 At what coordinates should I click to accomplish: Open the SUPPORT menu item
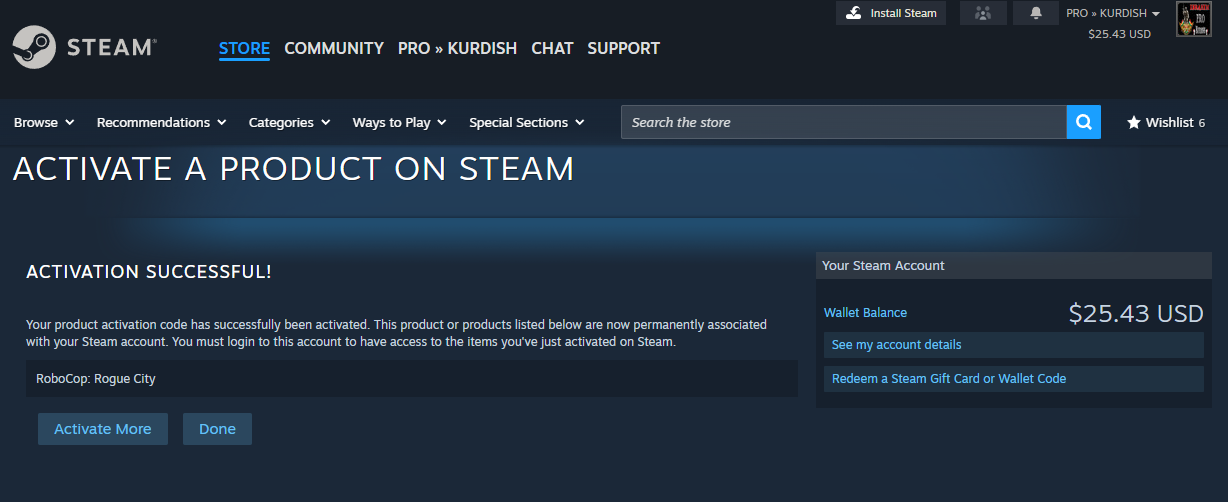point(623,48)
